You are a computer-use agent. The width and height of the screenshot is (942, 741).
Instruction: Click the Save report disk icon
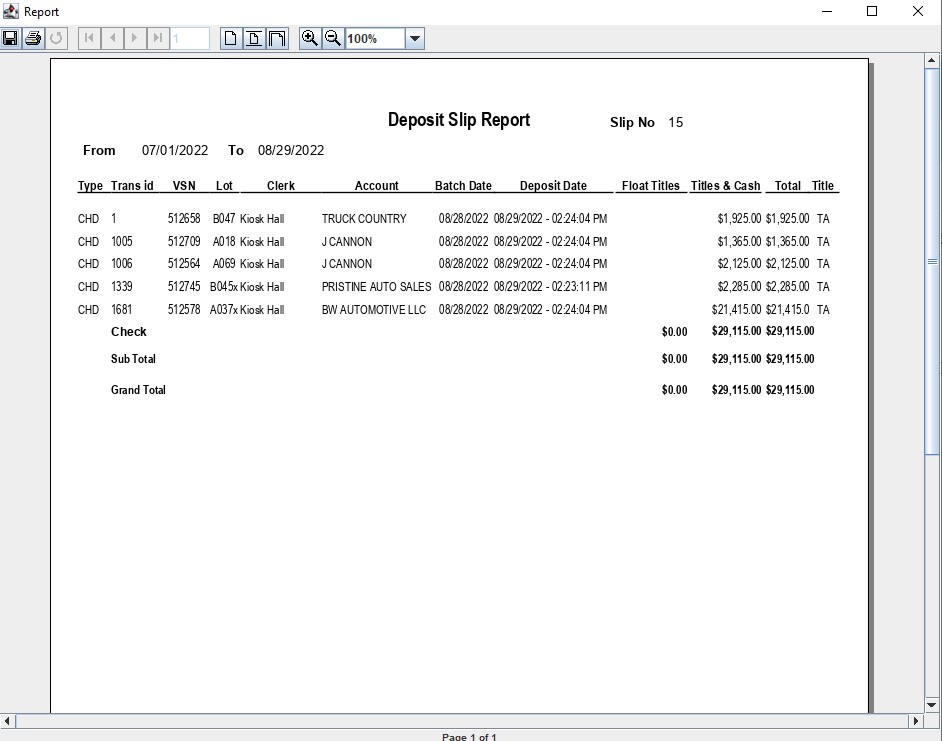pyautogui.click(x=10, y=39)
